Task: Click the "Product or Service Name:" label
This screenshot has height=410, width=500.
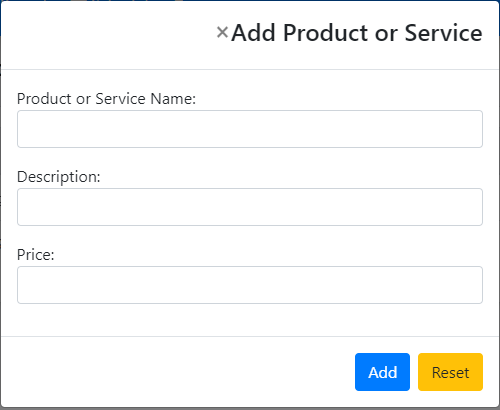Action: click(x=106, y=99)
